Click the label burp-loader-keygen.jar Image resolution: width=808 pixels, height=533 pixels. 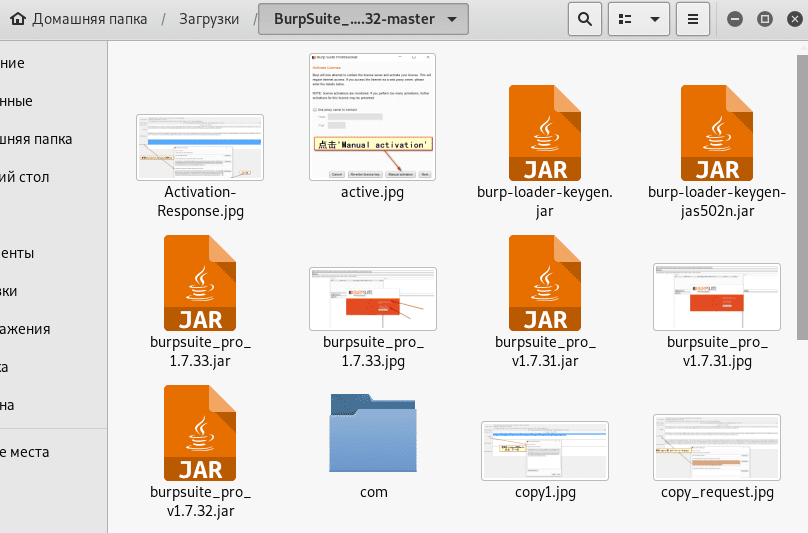pyautogui.click(x=545, y=202)
